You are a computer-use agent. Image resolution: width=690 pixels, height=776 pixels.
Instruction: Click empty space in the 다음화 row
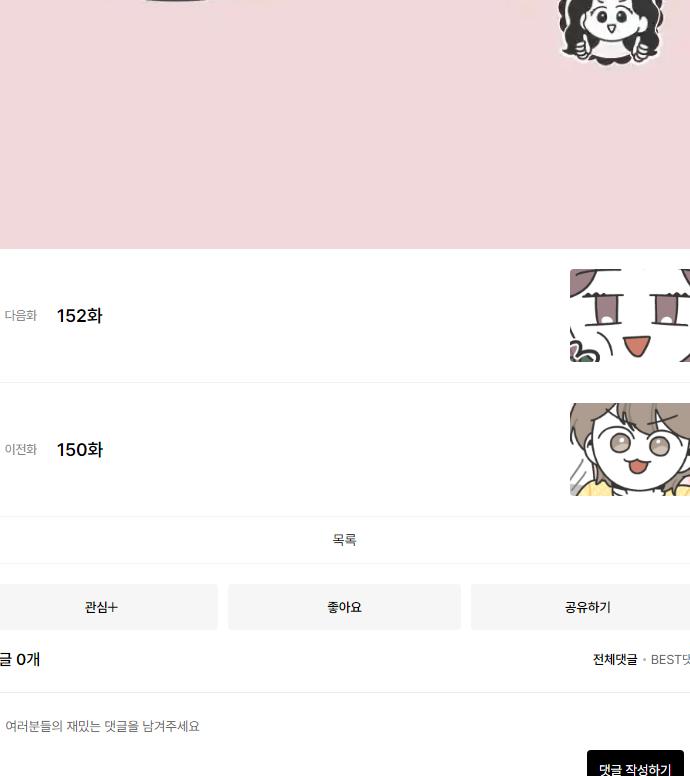pyautogui.click(x=337, y=315)
